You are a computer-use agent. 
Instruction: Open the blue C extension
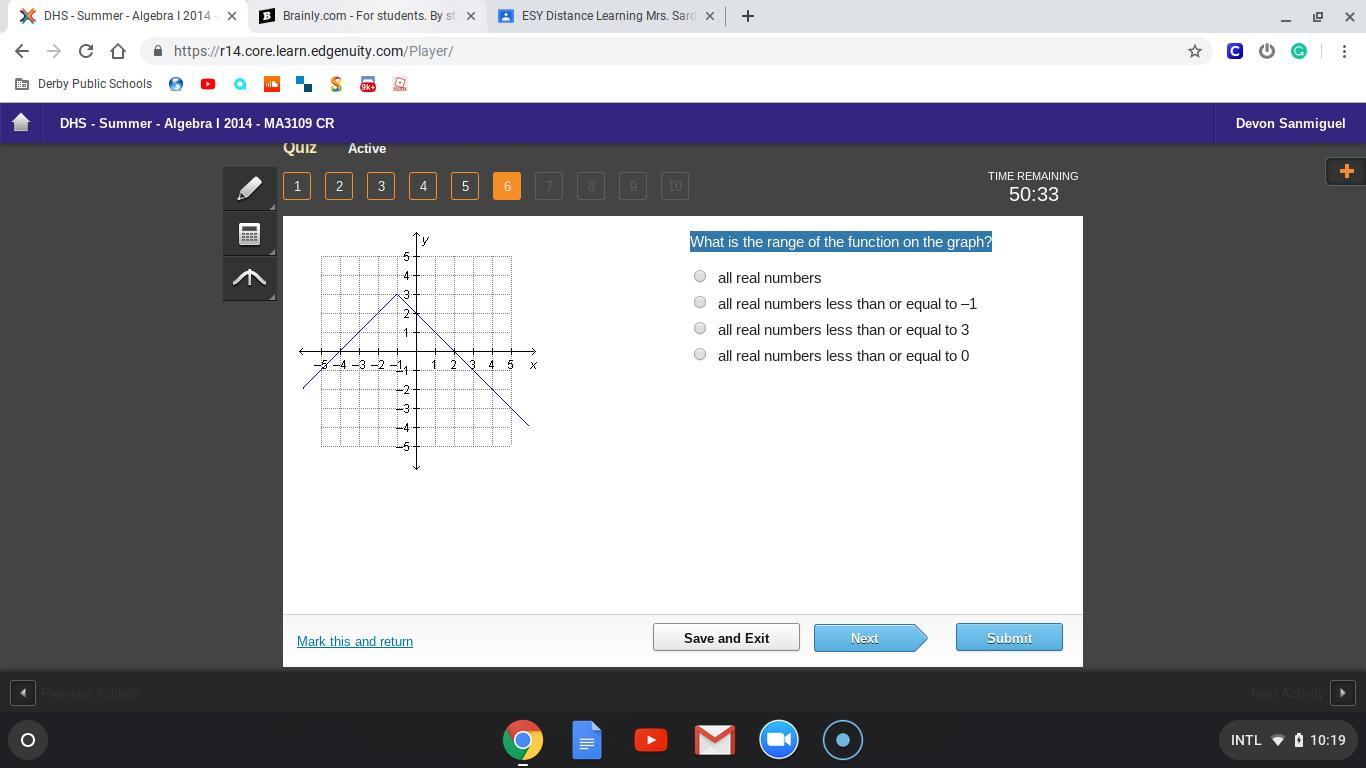(x=1235, y=51)
